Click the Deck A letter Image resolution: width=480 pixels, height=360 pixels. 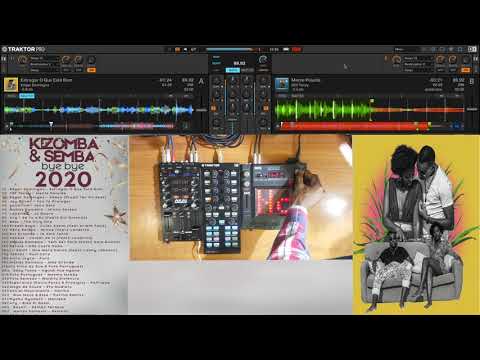(201, 81)
